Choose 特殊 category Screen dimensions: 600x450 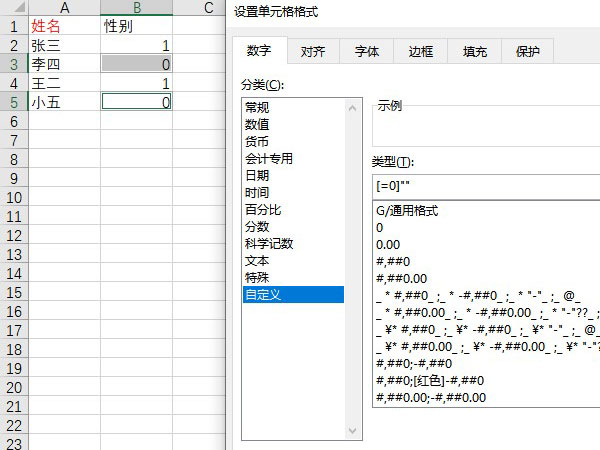click(293, 277)
